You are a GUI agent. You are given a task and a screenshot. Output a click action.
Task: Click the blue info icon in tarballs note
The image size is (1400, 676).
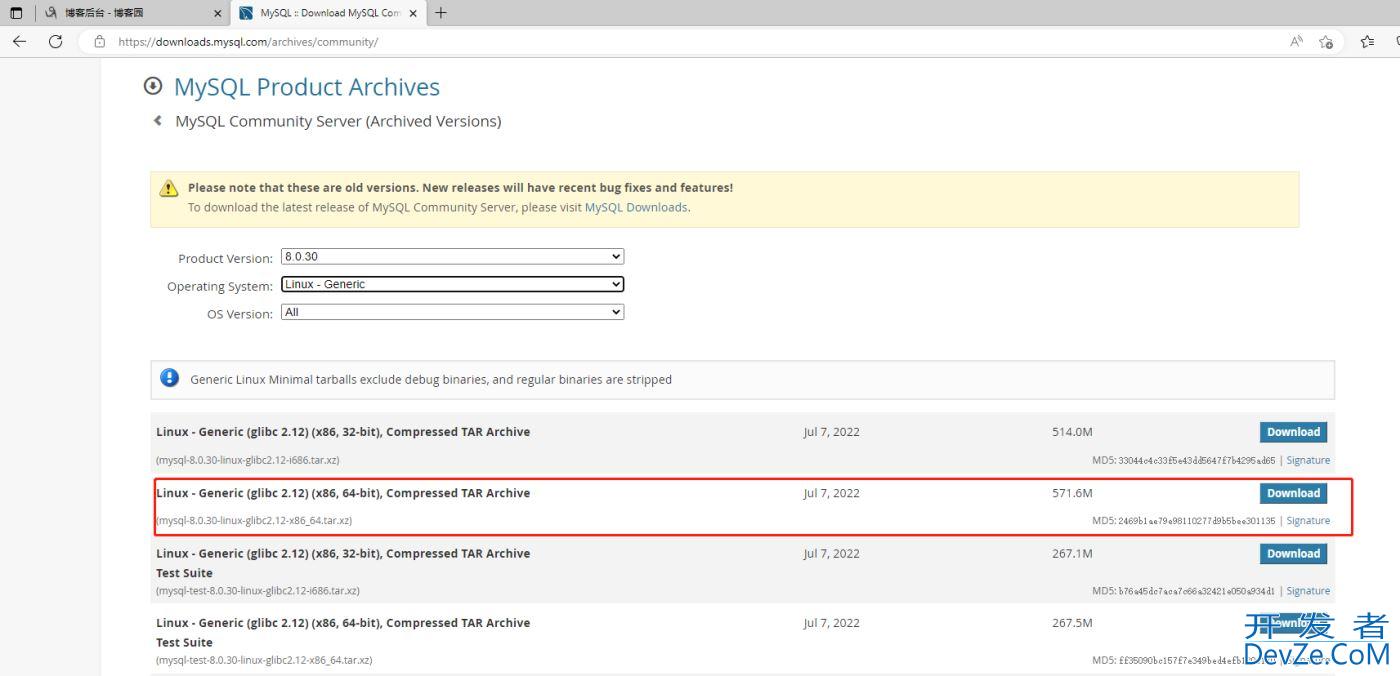pos(170,378)
